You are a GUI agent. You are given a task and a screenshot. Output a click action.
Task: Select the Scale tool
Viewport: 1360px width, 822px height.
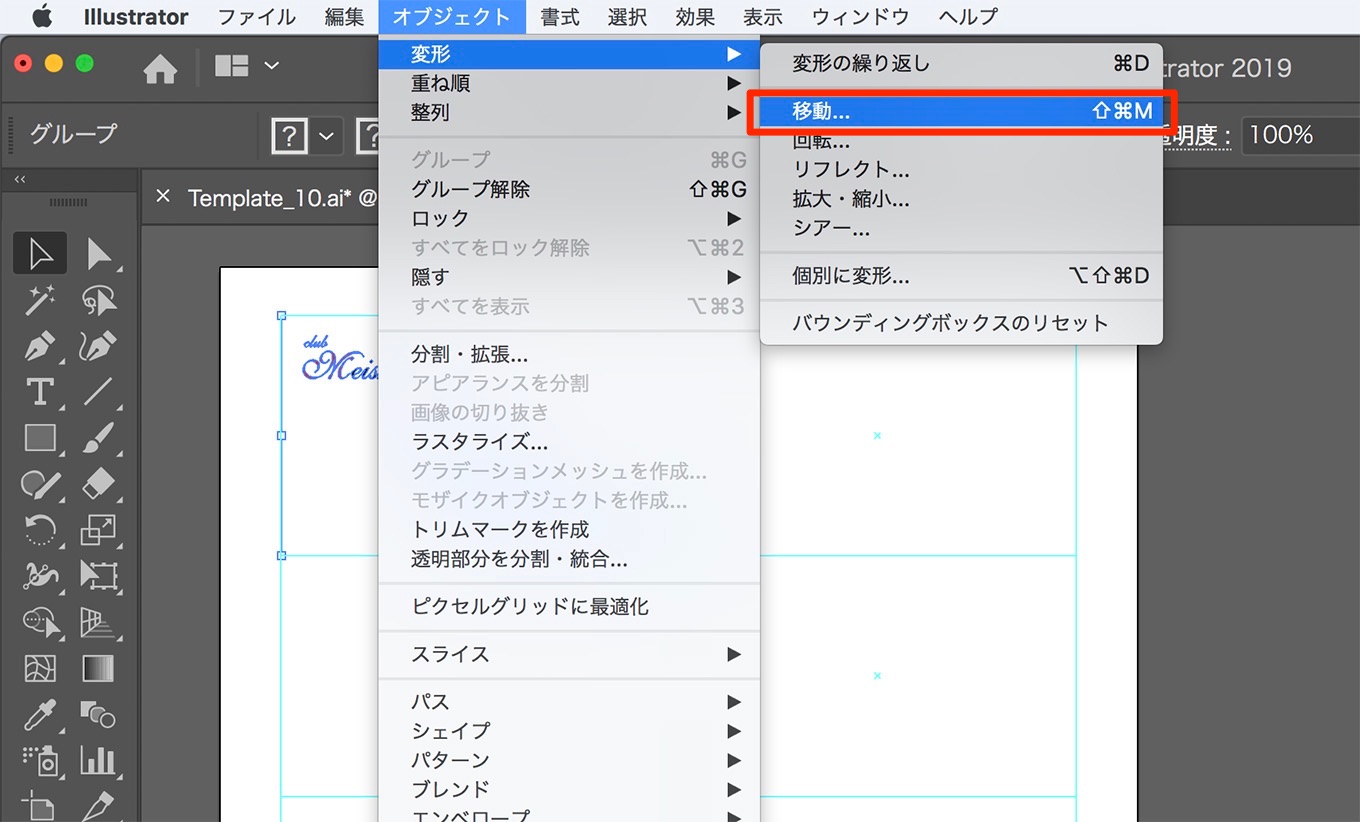tap(98, 530)
